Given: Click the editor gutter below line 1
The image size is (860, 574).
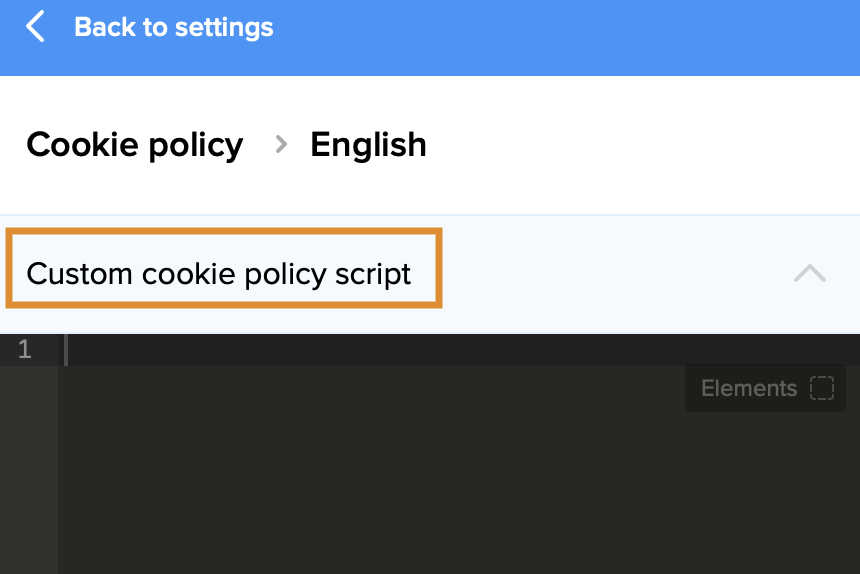Looking at the screenshot, I should coord(28,470).
